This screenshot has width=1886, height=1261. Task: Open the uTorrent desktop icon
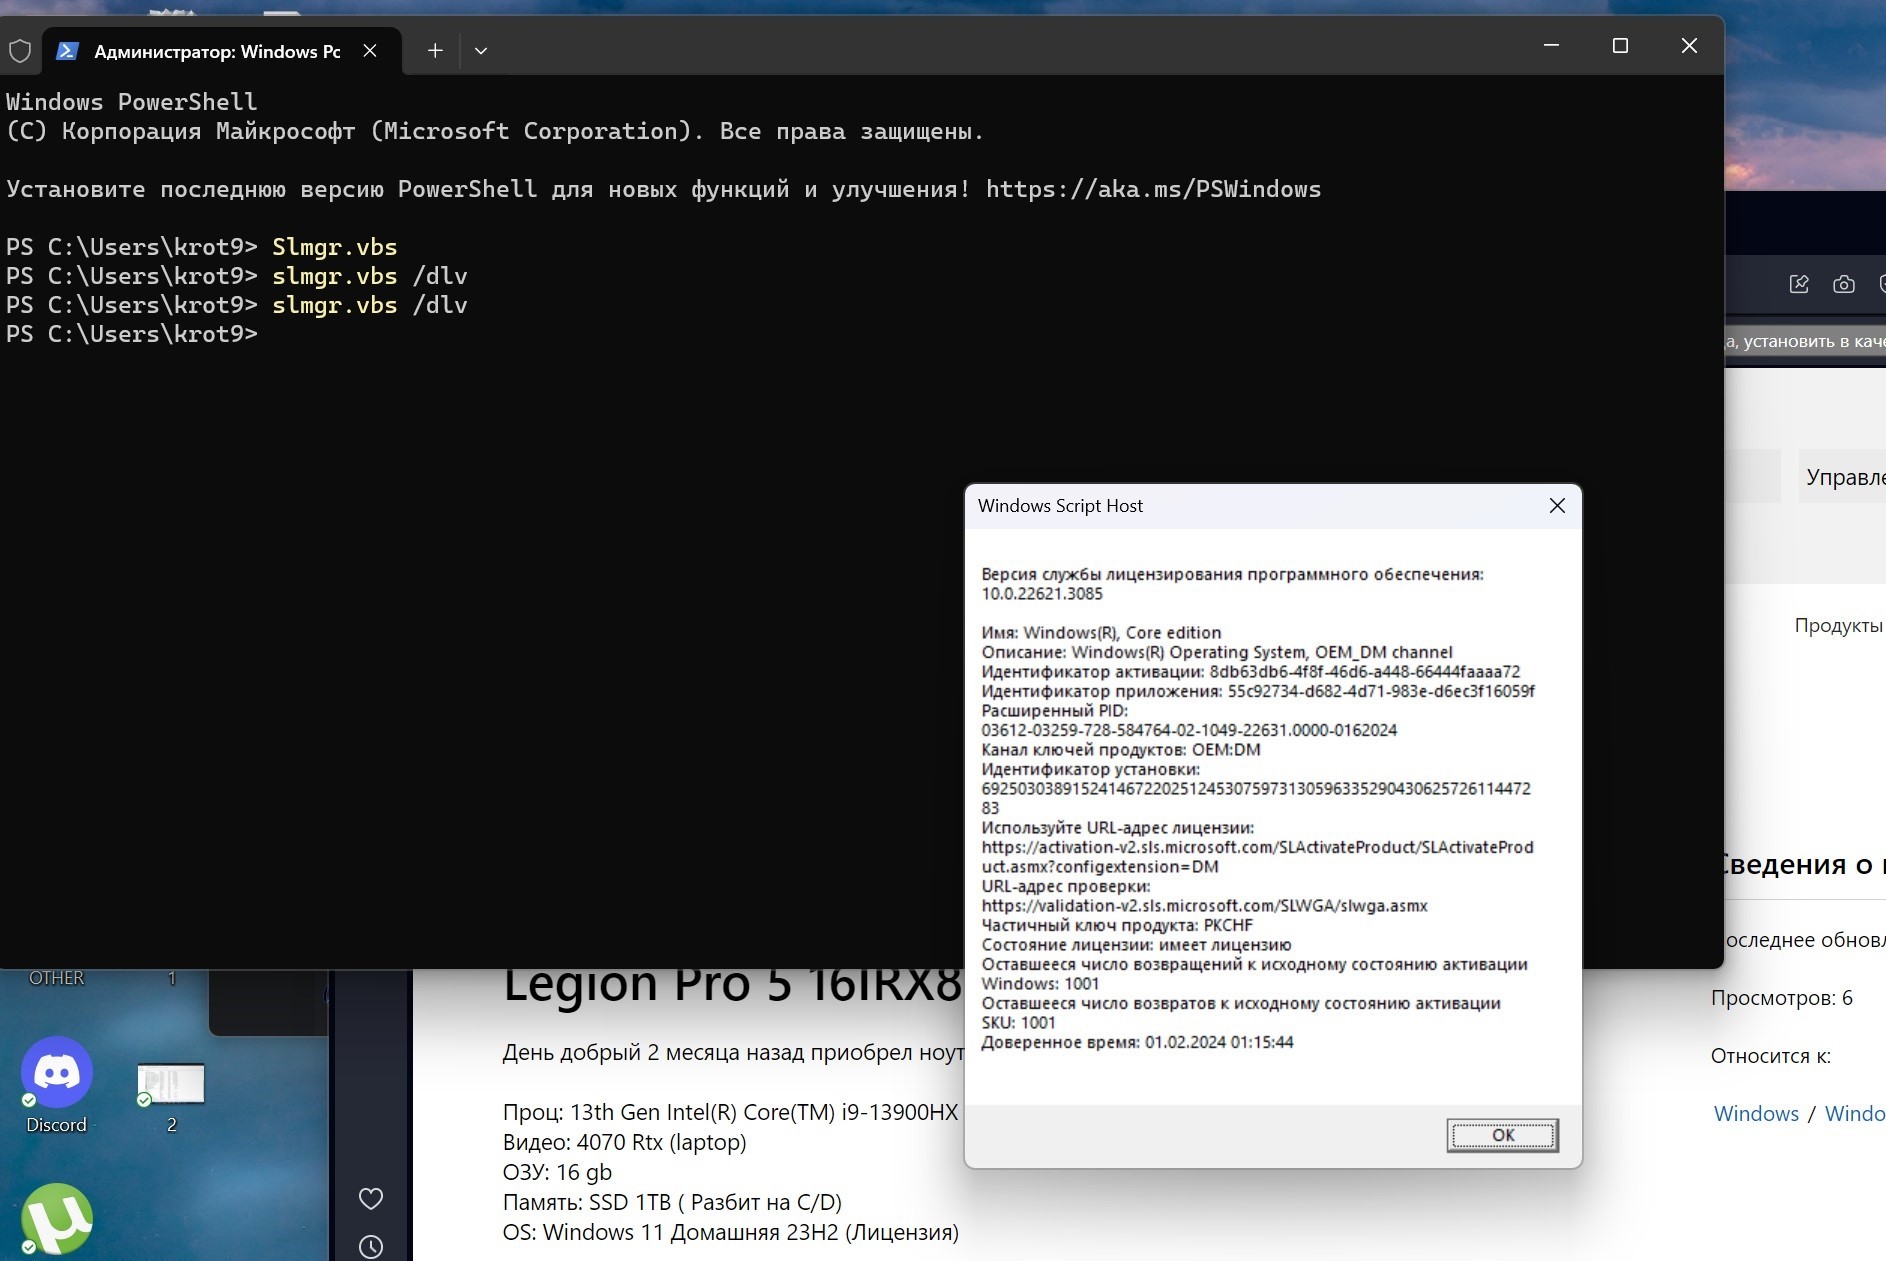click(x=57, y=1219)
